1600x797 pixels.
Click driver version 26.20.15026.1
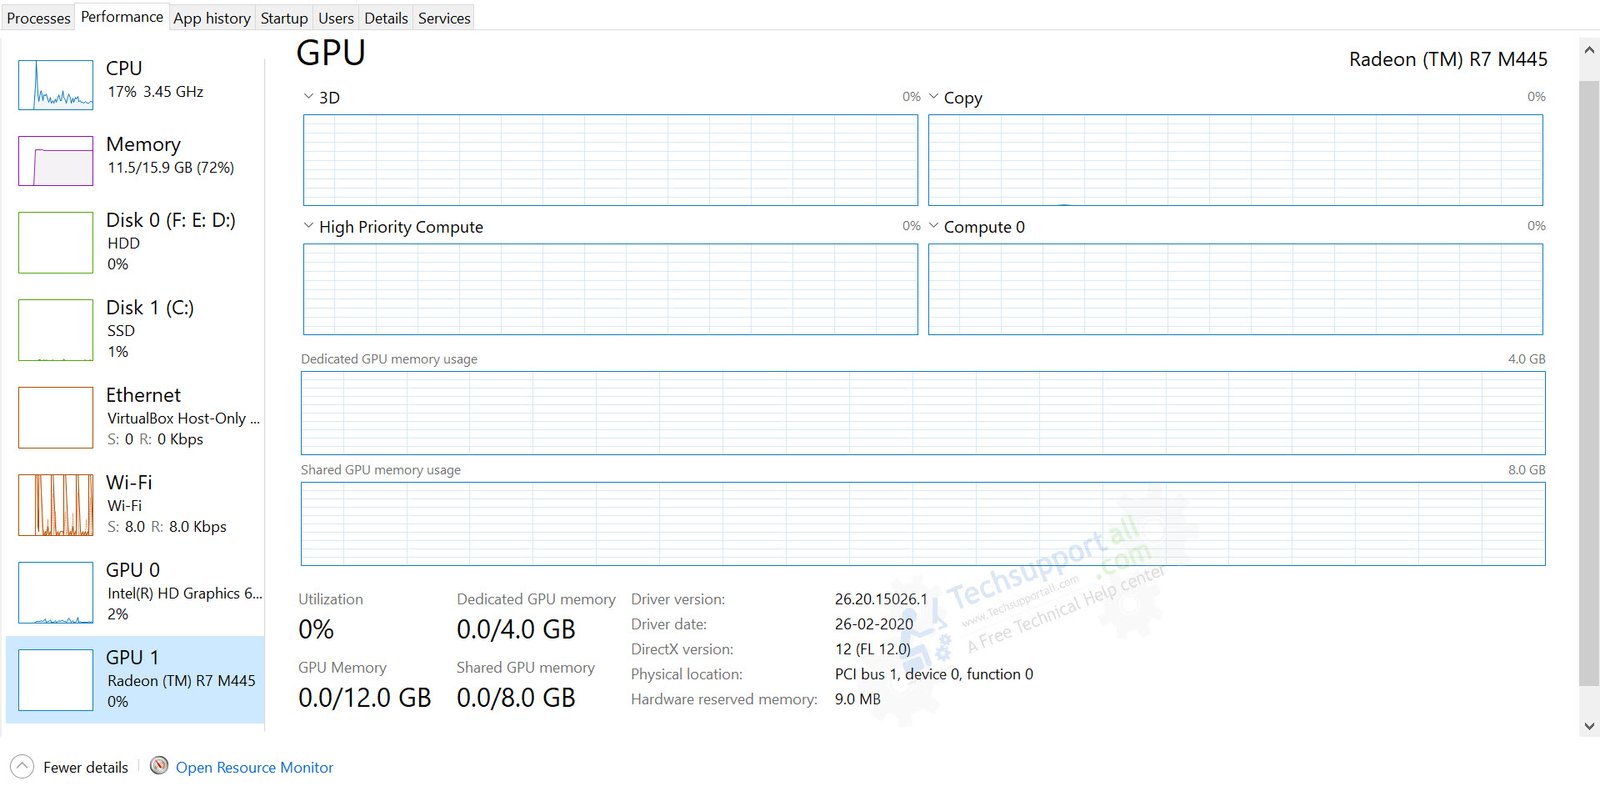tap(881, 599)
